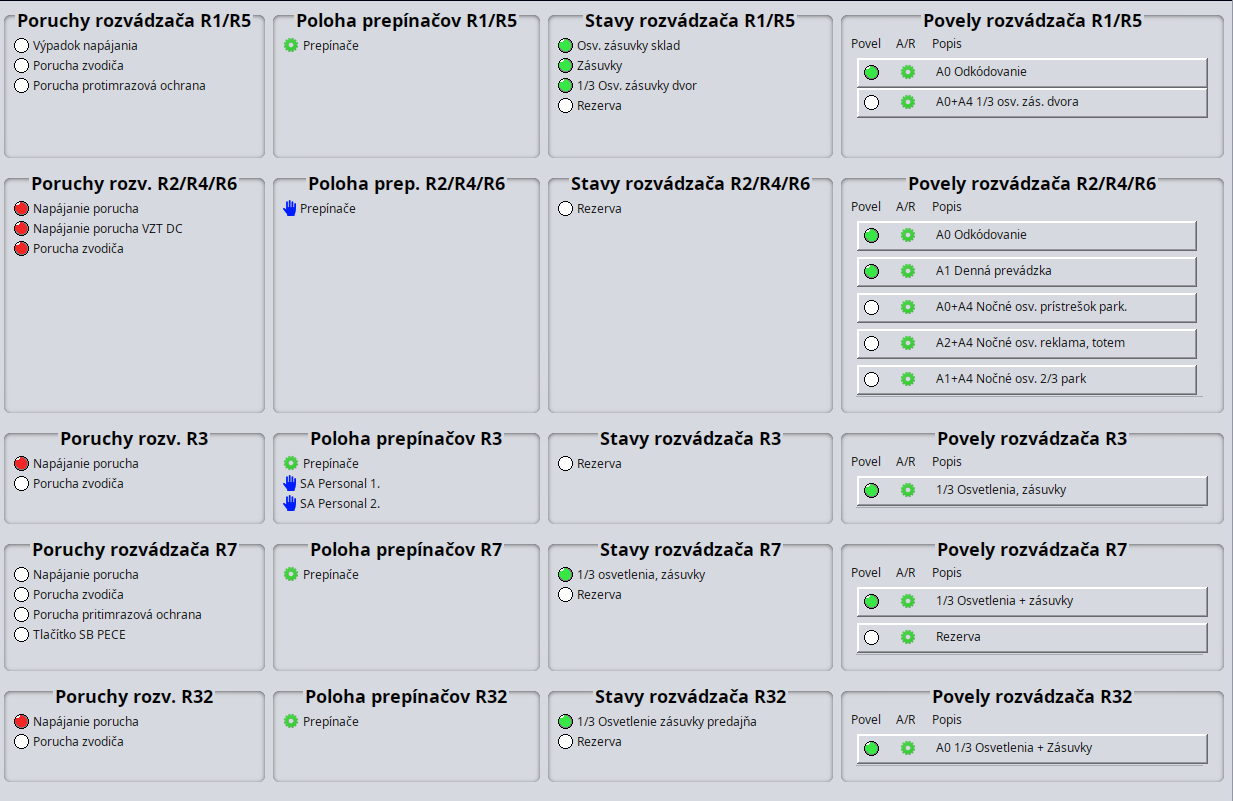Click the green gear icon for R32 Prepínače
Screen dimensions: 1233x801
click(x=291, y=721)
